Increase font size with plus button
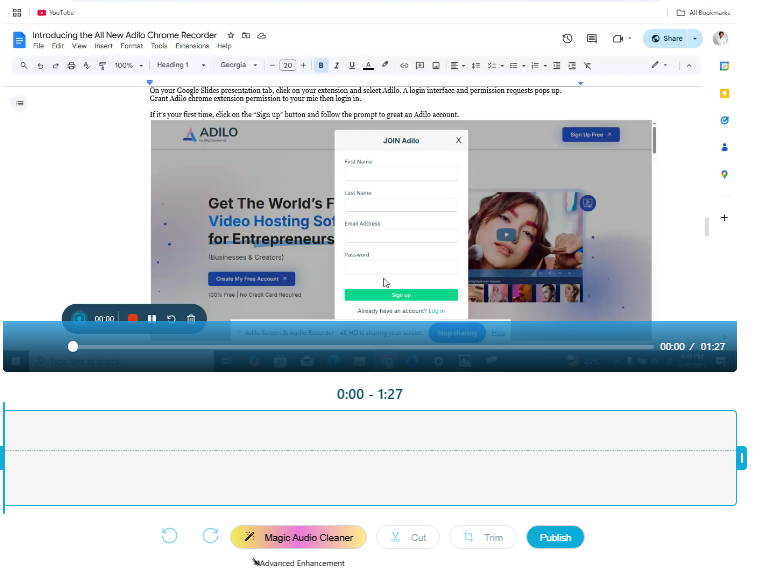Image resolution: width=774 pixels, height=584 pixels. (x=303, y=65)
